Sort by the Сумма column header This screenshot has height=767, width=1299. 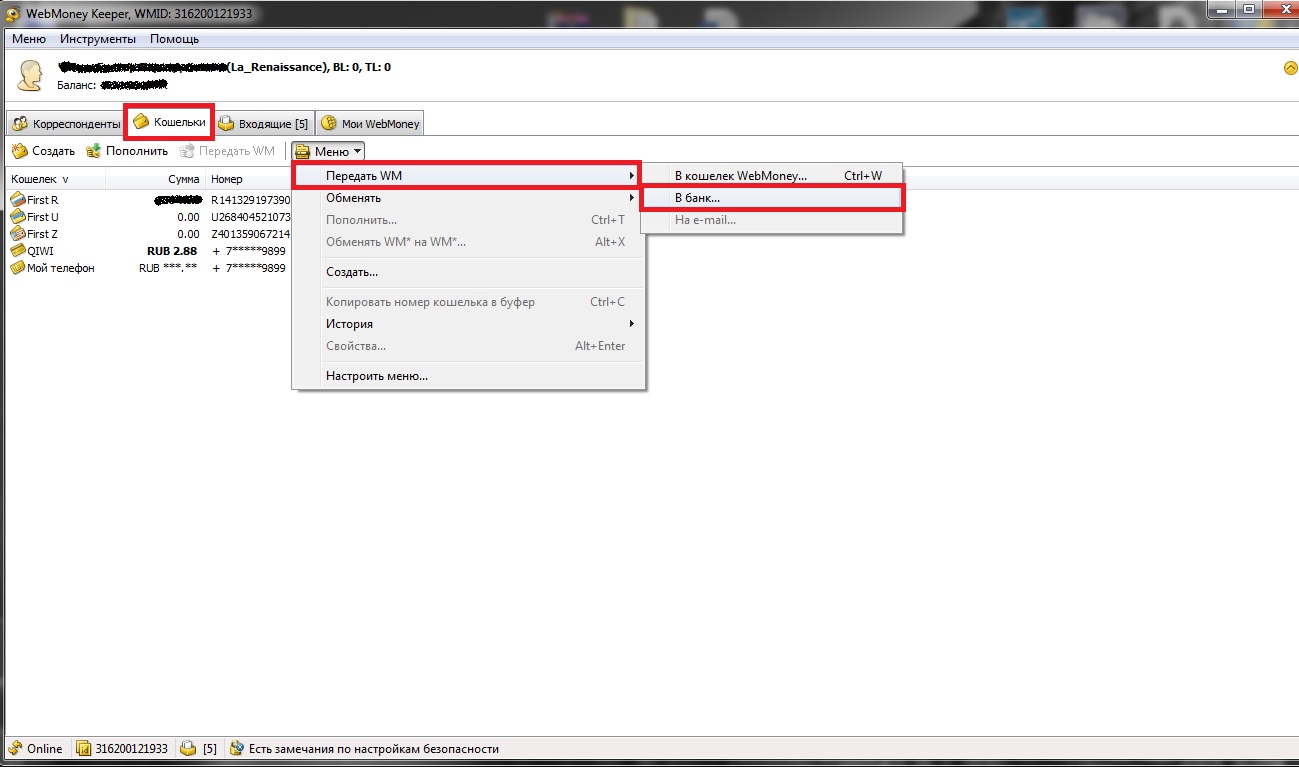click(155, 180)
